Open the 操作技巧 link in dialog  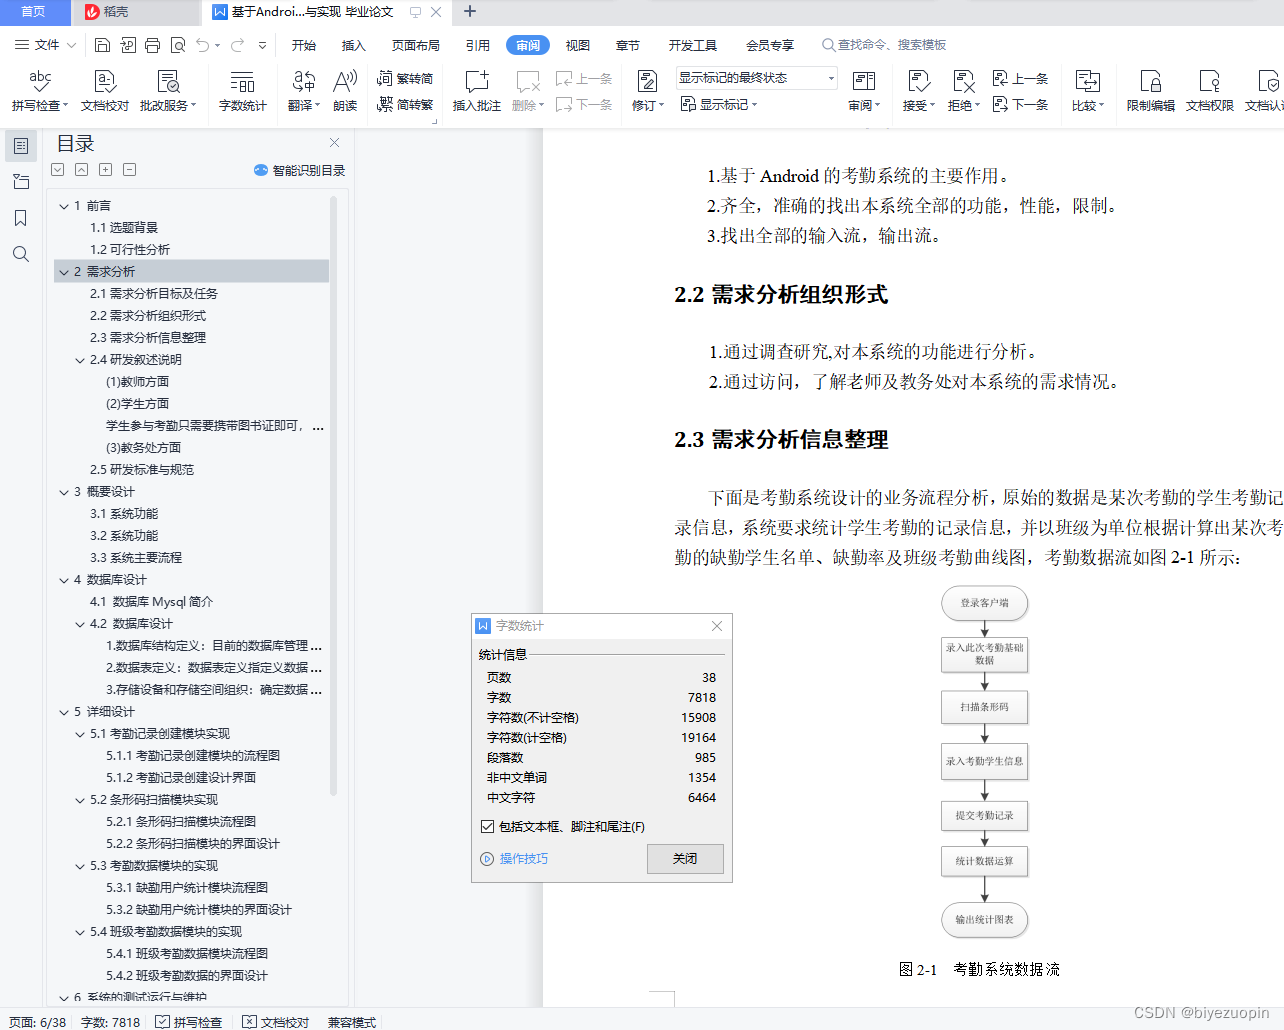point(514,859)
